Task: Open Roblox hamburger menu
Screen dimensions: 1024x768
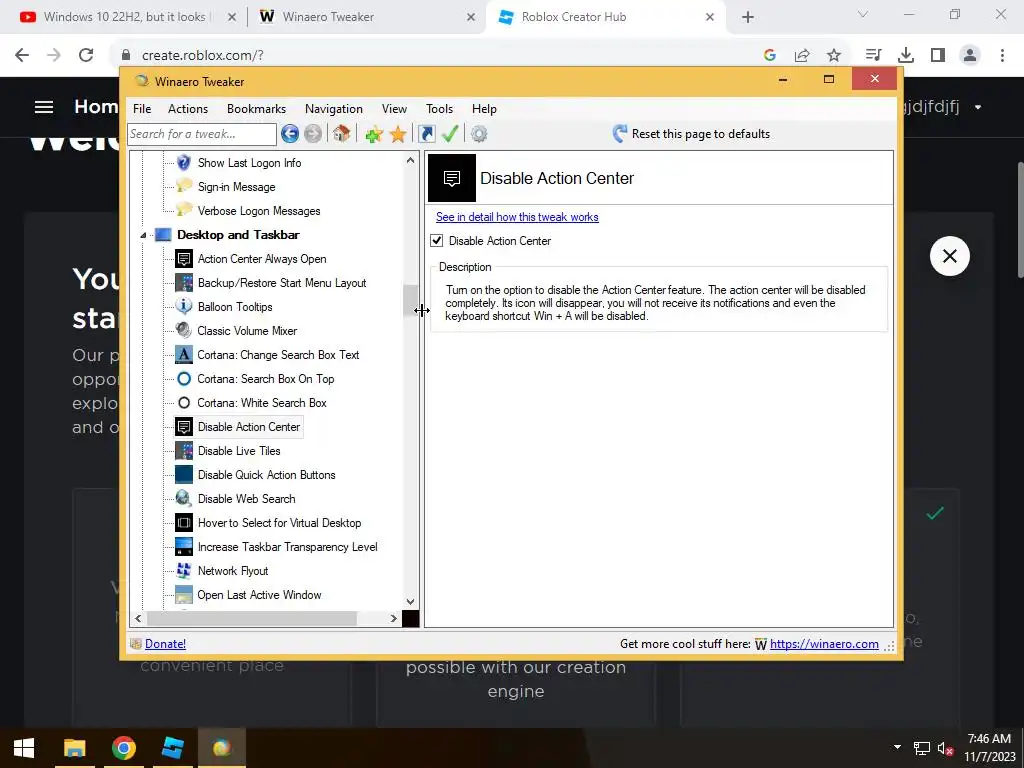Action: pos(44,107)
